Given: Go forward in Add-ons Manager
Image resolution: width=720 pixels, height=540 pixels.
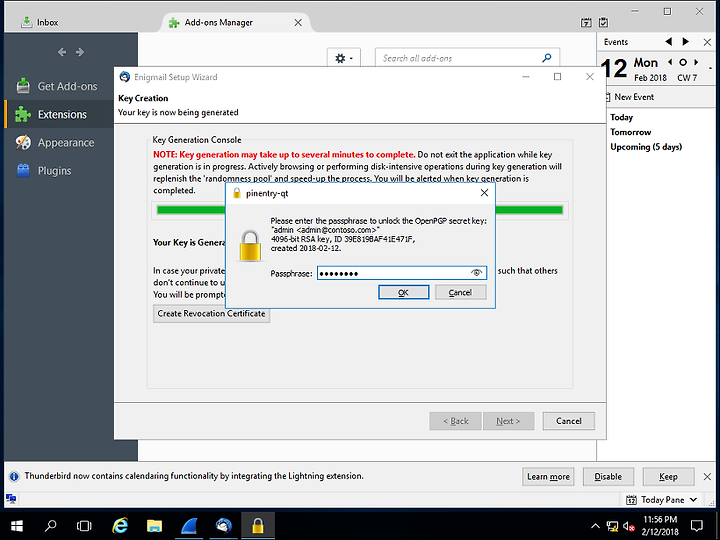Looking at the screenshot, I should [x=80, y=52].
